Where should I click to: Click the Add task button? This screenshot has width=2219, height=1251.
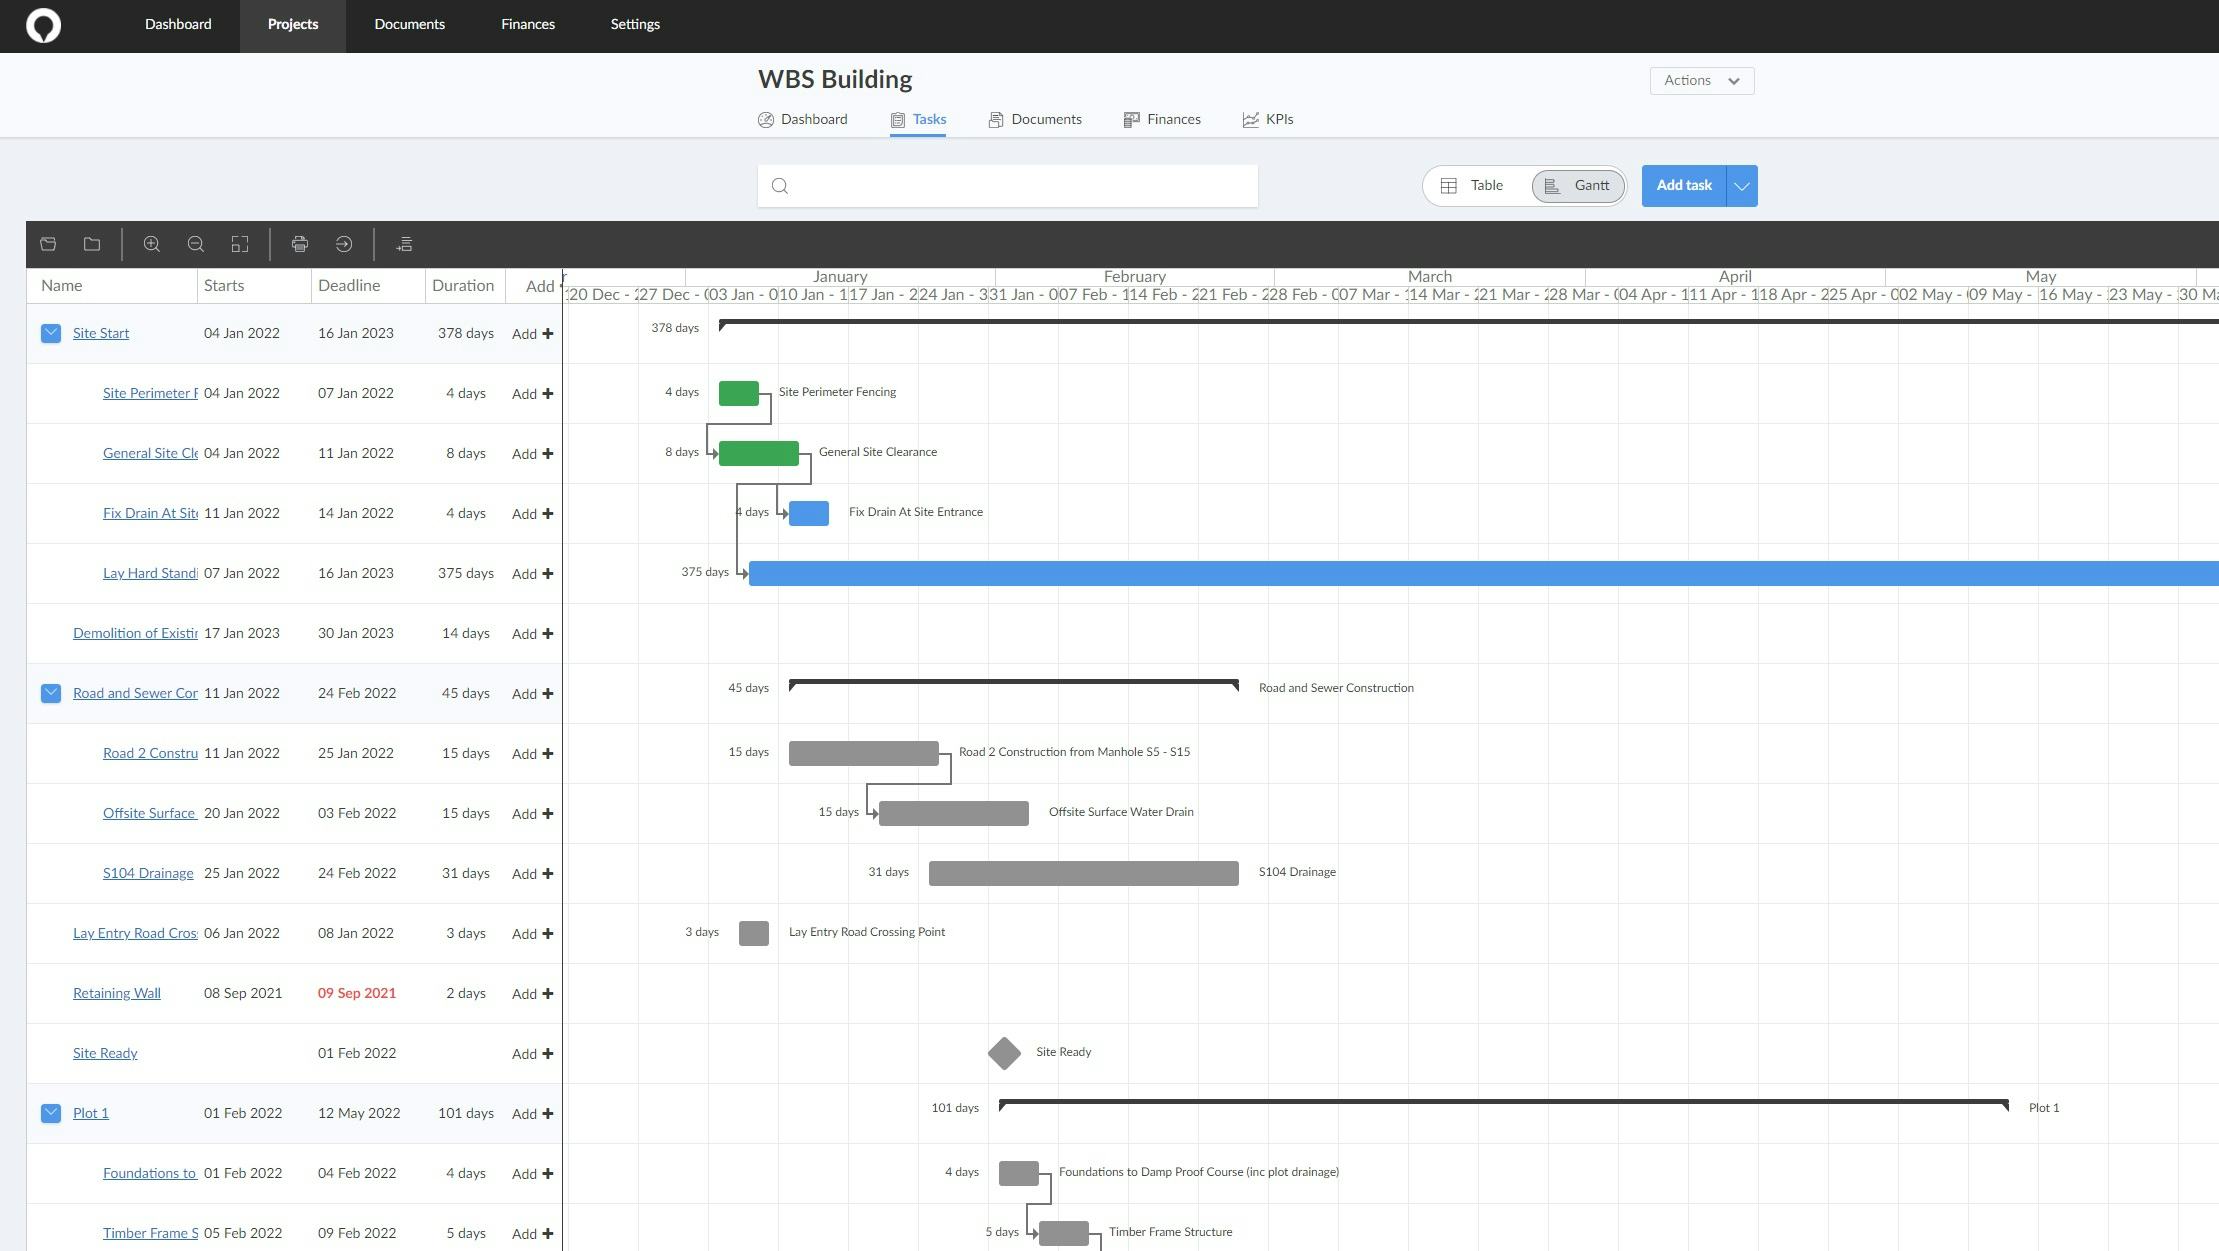(1684, 186)
